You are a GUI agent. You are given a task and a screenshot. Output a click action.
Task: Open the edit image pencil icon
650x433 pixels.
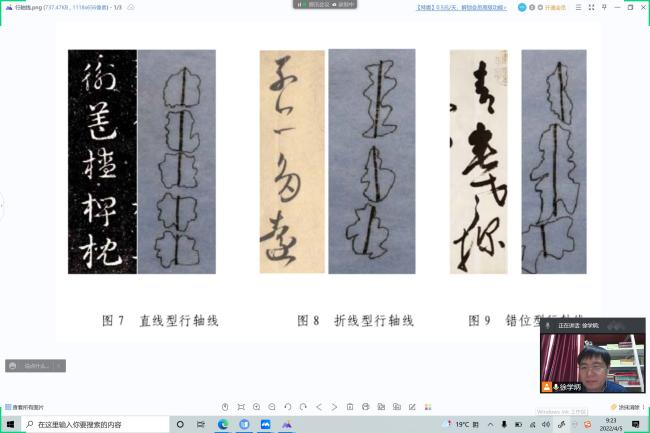(412, 407)
